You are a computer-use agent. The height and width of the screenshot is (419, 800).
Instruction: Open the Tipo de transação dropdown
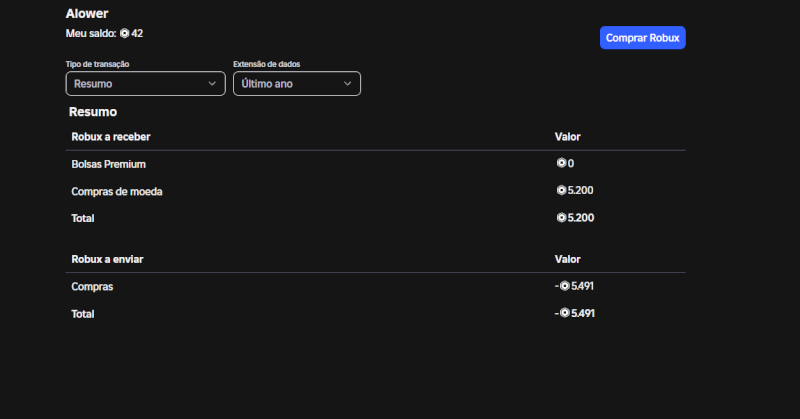(x=145, y=84)
